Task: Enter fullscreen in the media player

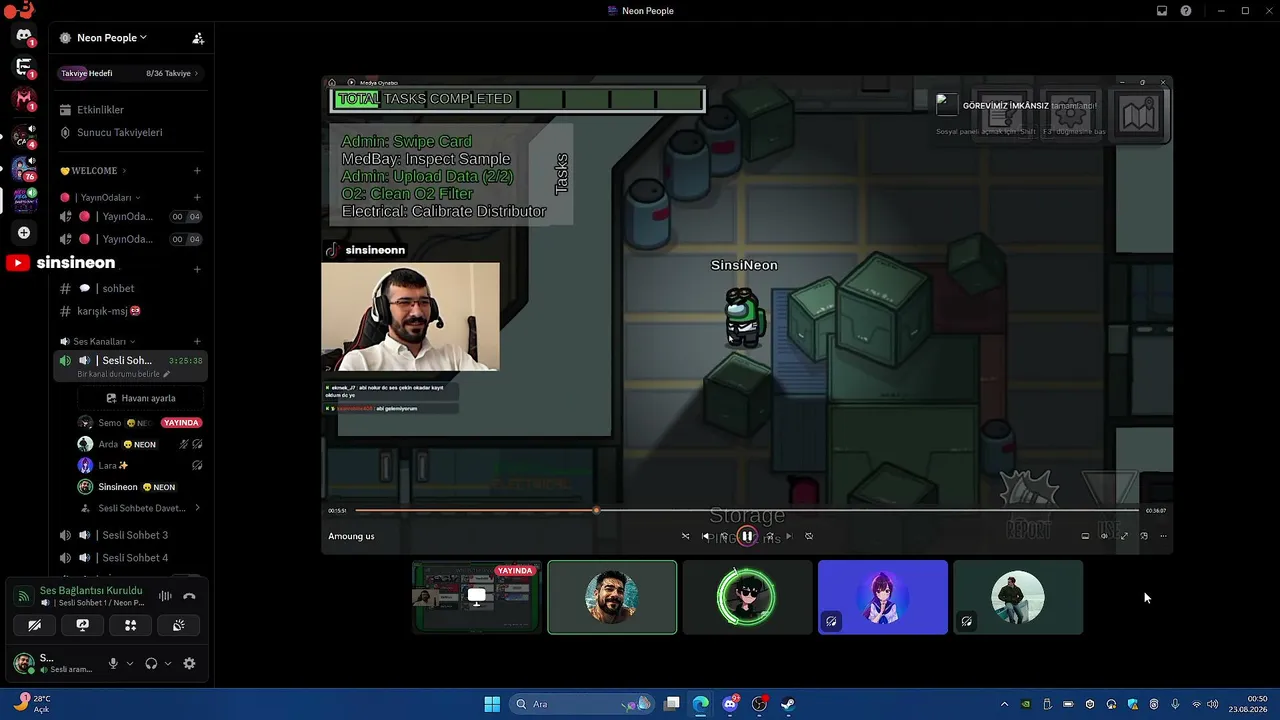Action: 1124,536
